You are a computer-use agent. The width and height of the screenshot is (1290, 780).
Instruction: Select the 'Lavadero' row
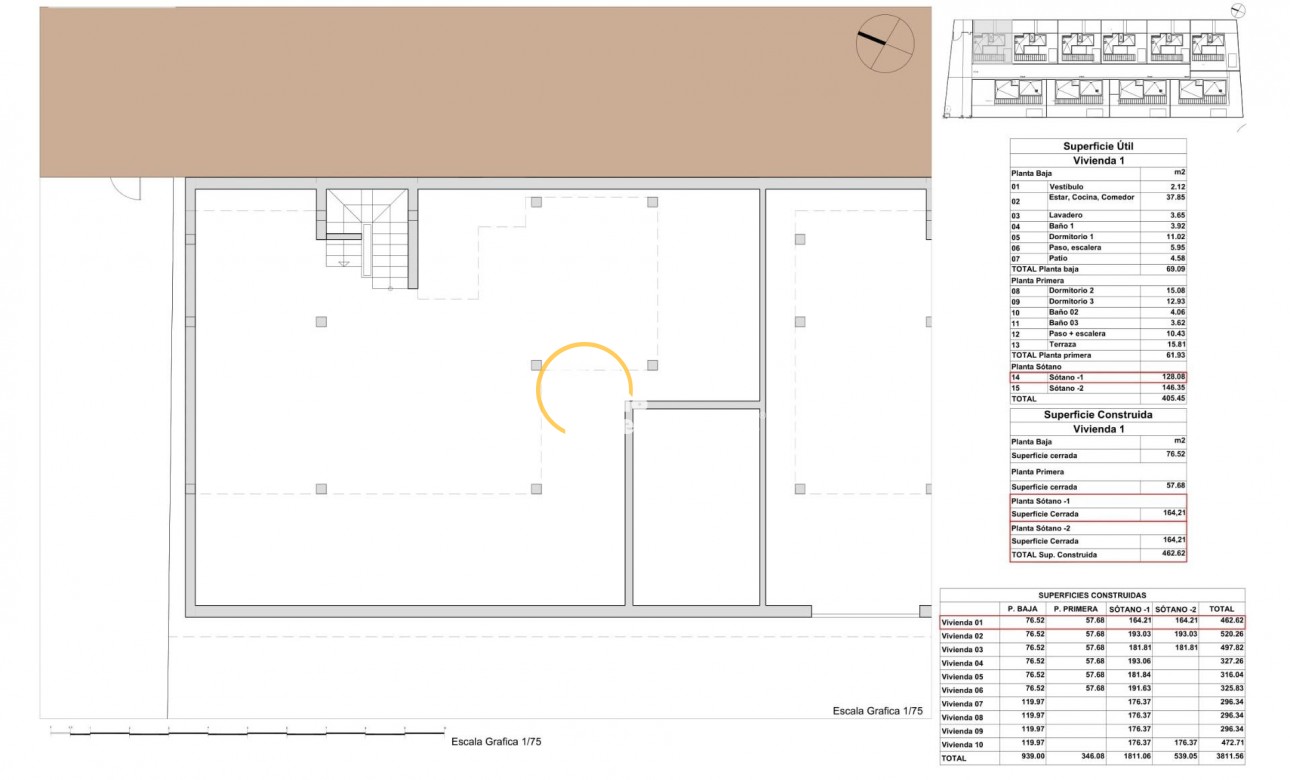coord(1098,215)
